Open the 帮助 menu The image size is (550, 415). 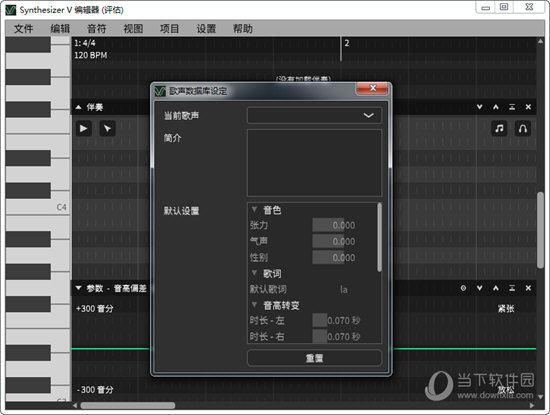pos(243,28)
